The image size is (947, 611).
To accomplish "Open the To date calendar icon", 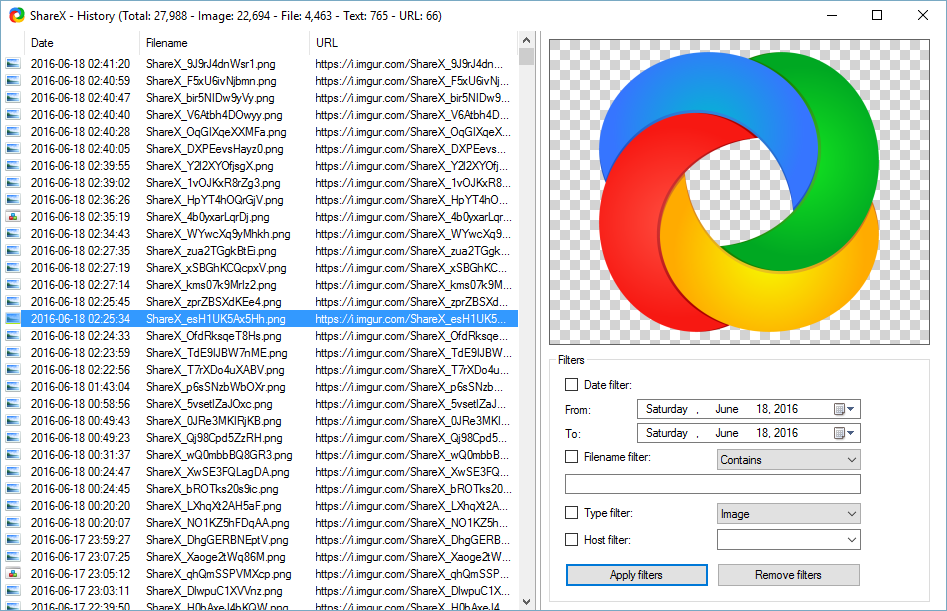I will 839,433.
